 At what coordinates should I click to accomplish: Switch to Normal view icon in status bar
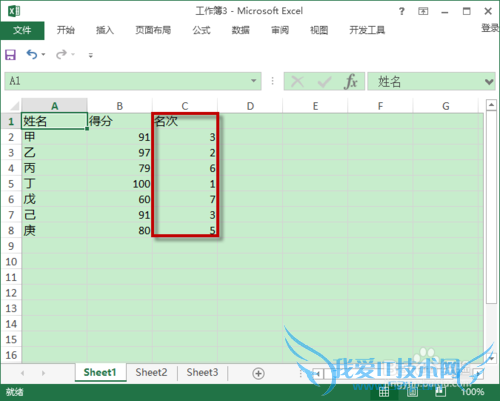[x=384, y=392]
